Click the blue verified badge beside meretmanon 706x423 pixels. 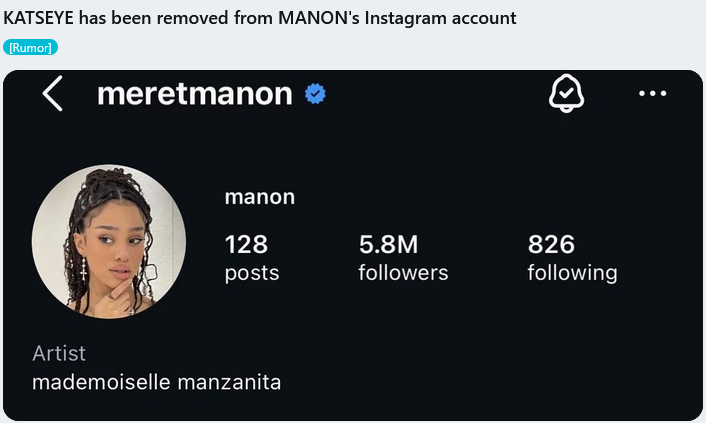[x=316, y=95]
